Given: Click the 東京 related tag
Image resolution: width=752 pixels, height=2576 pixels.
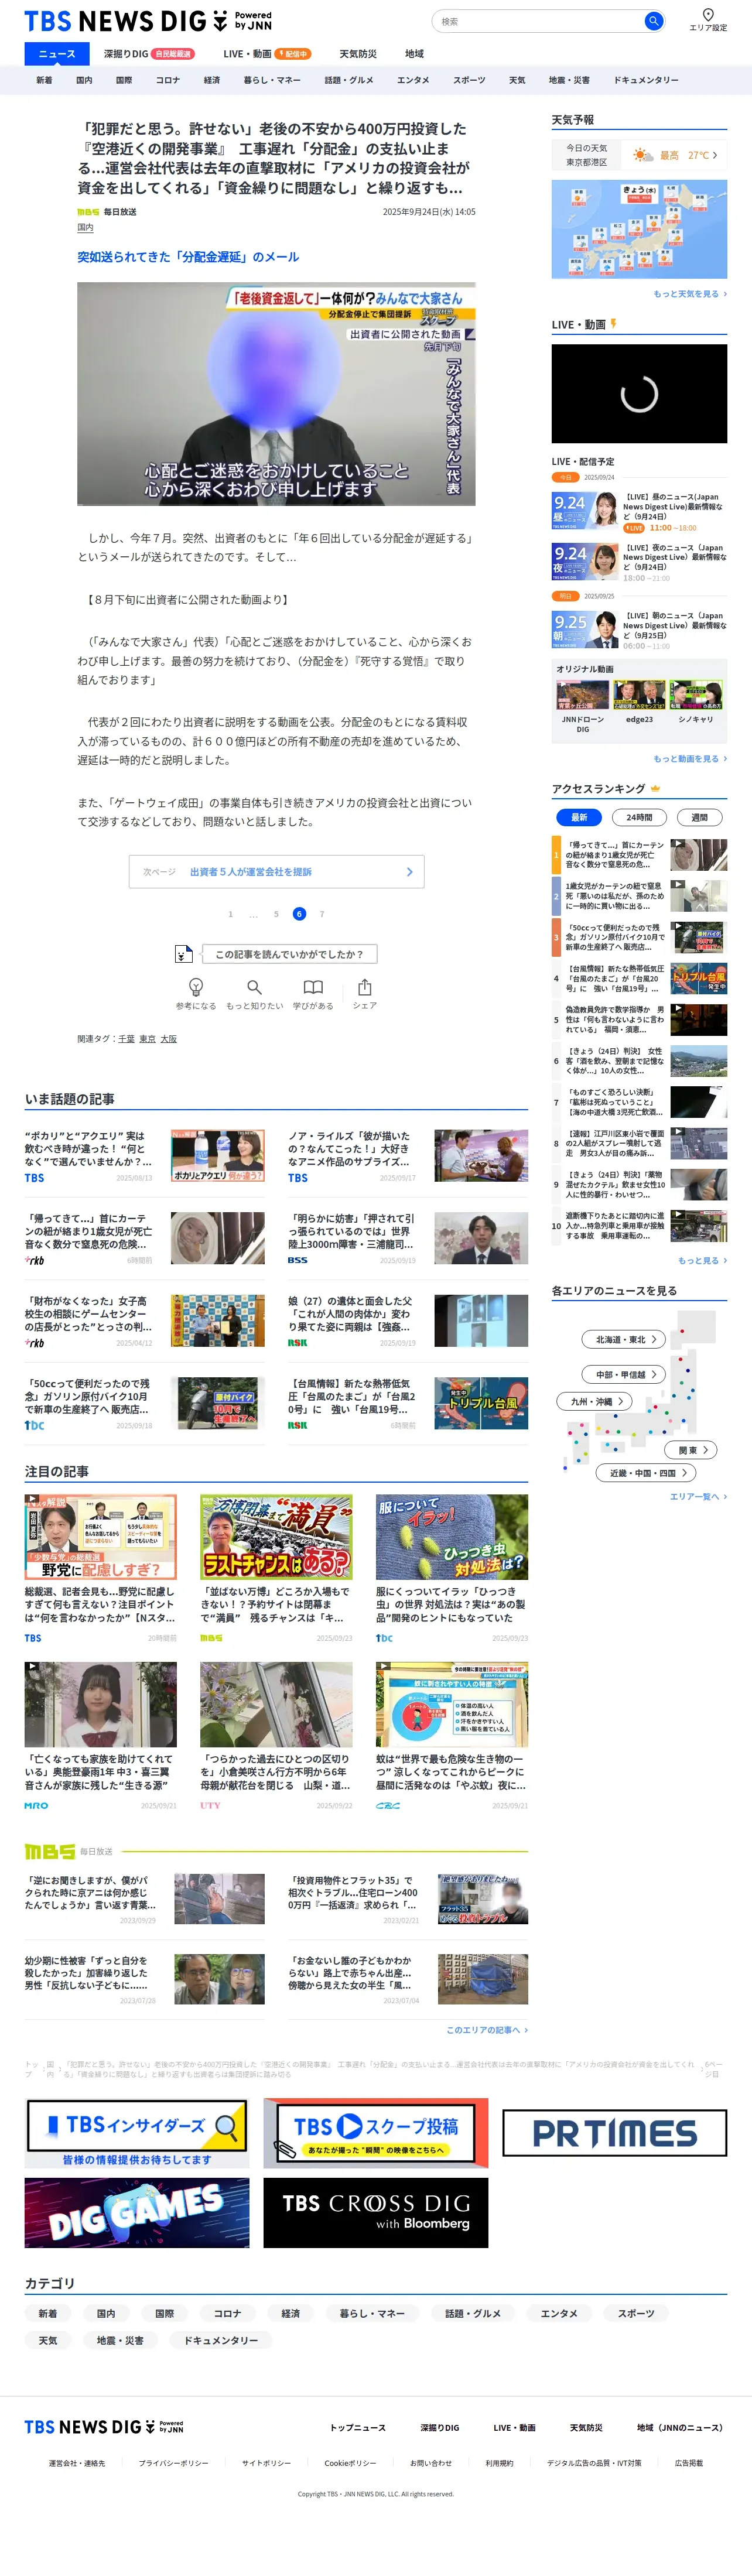Looking at the screenshot, I should tap(147, 1039).
